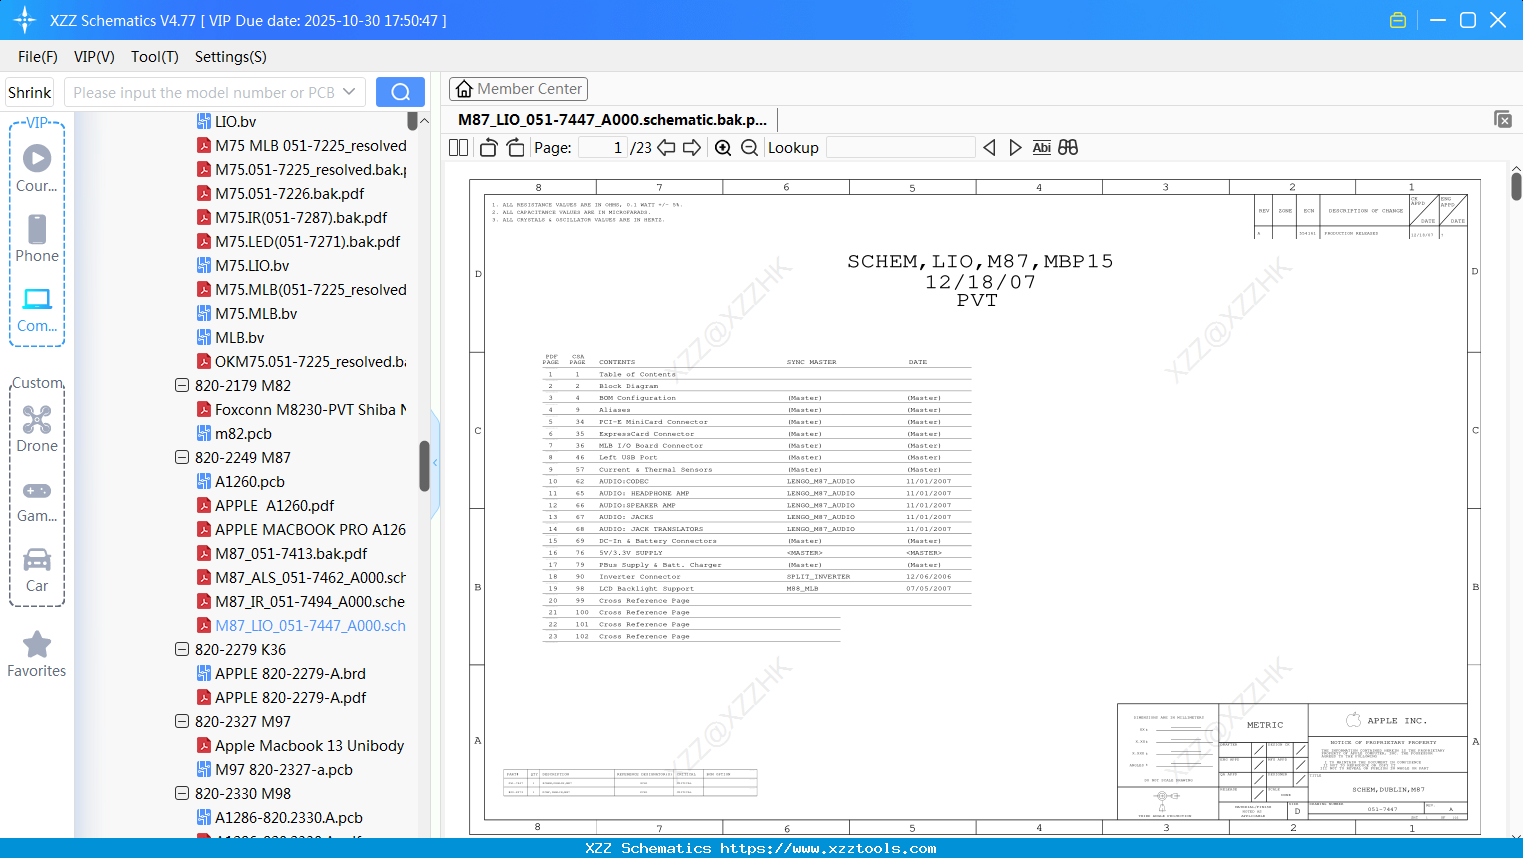1523x858 pixels.
Task: Click the page number input box
Action: (603, 148)
